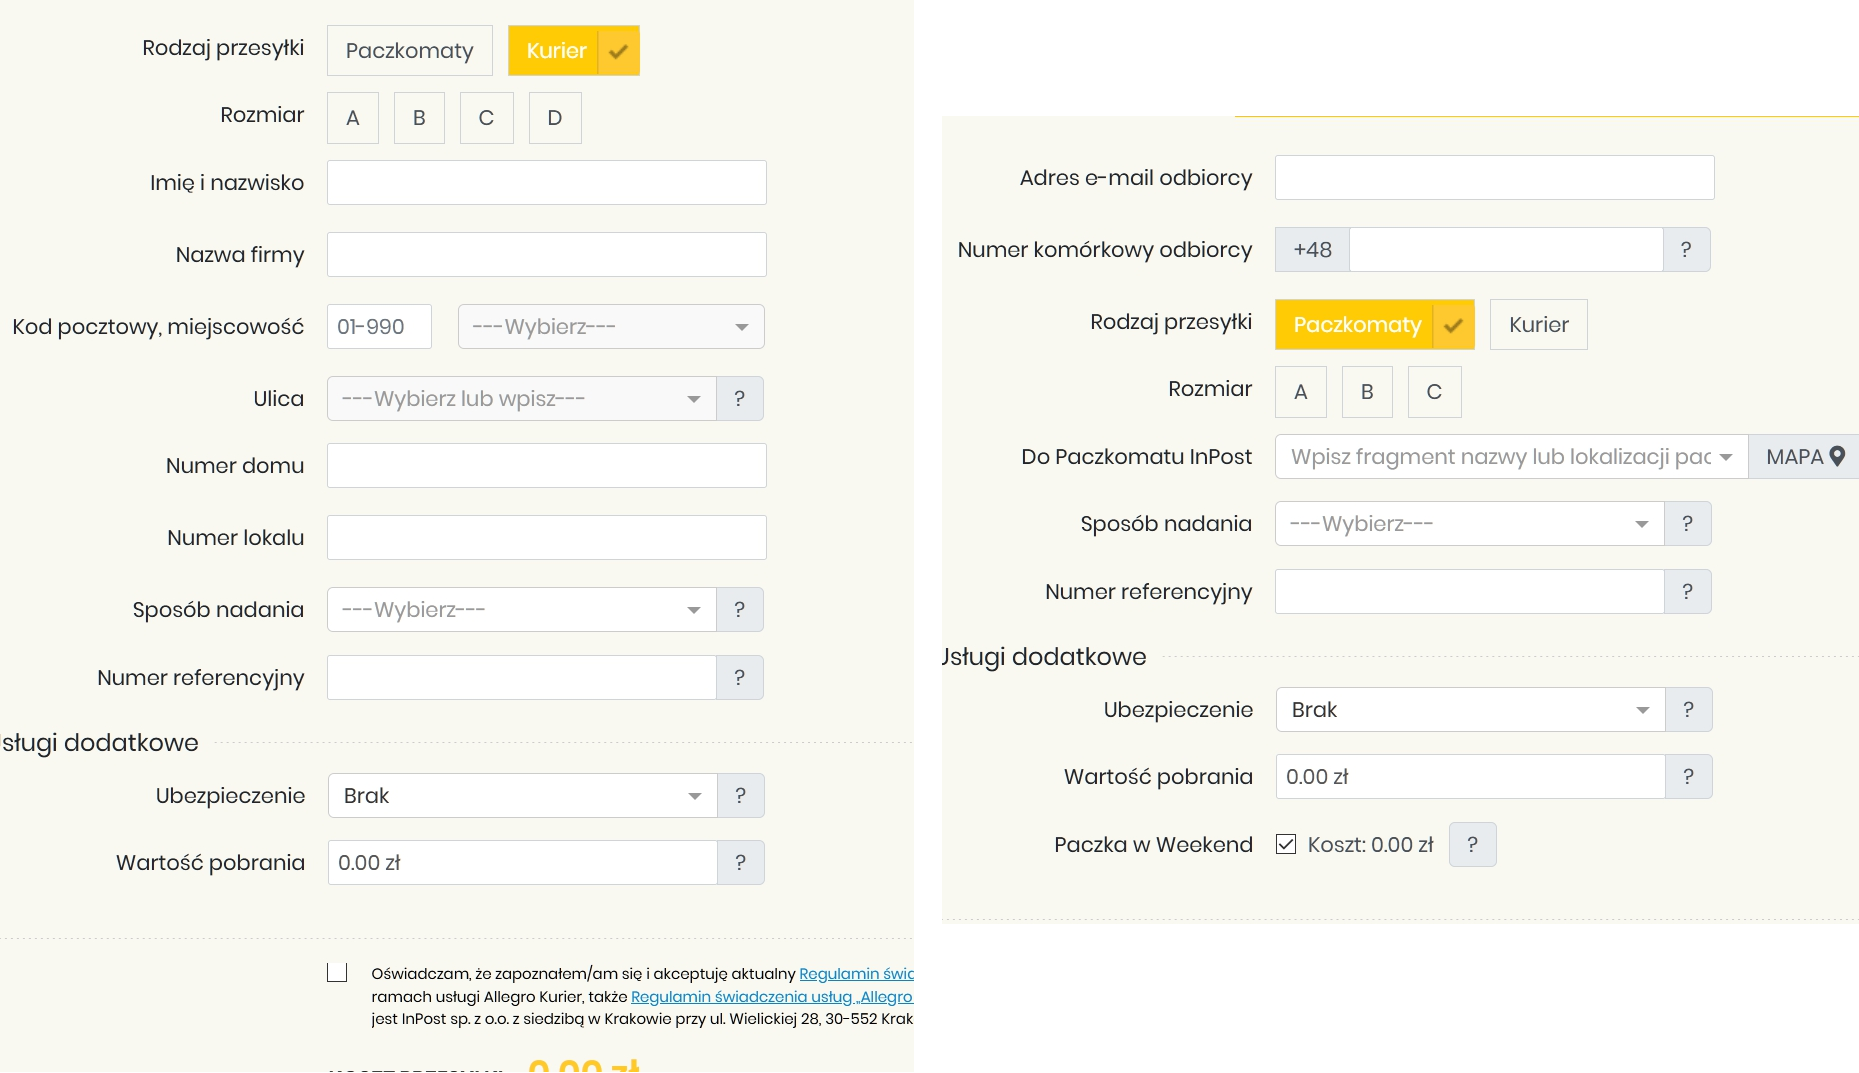Show help for left Wartość pobrania

click(740, 863)
